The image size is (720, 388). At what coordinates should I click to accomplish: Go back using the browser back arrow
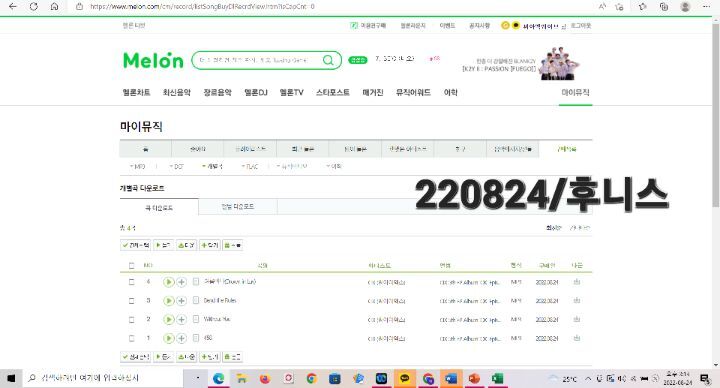coord(13,6)
